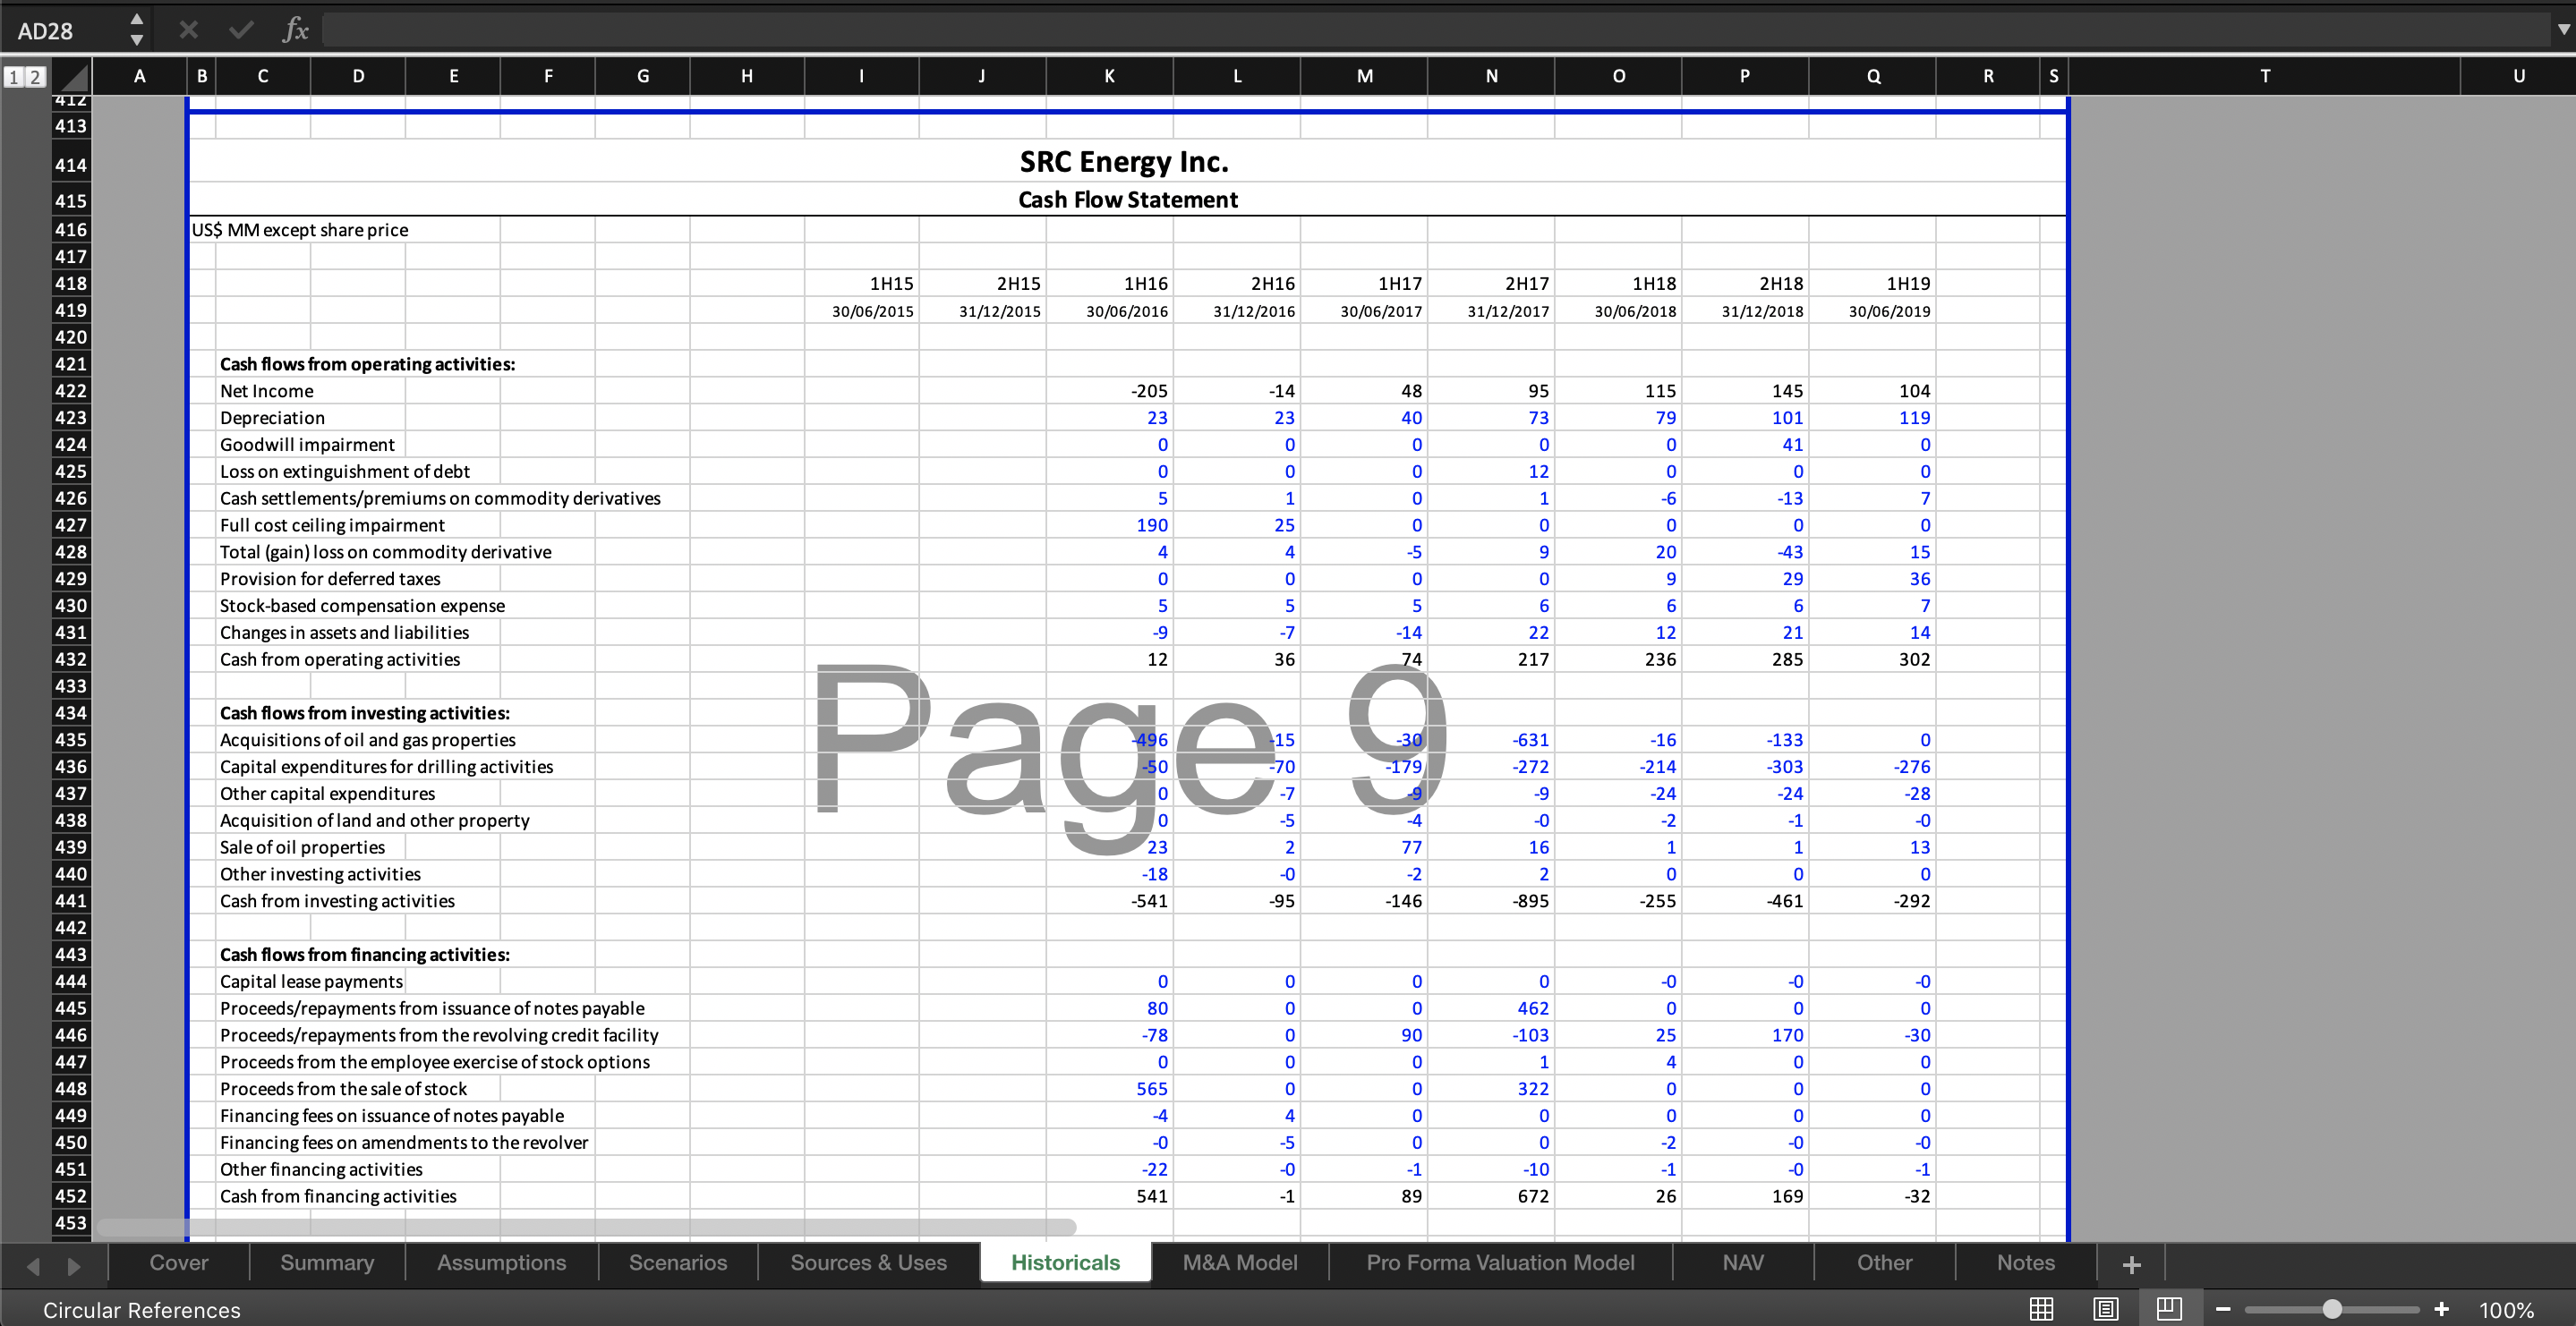Select Capital expenditures drilling 1H19 -276
The height and width of the screenshot is (1326, 2576).
pos(1873,766)
